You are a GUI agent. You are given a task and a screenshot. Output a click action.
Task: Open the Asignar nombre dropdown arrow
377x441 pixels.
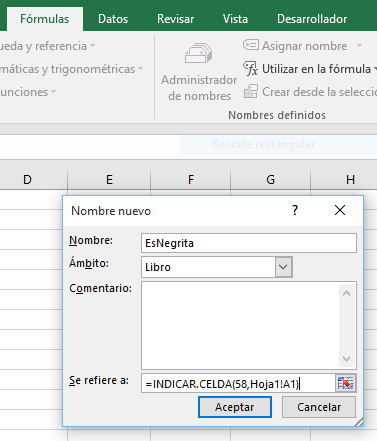[359, 45]
